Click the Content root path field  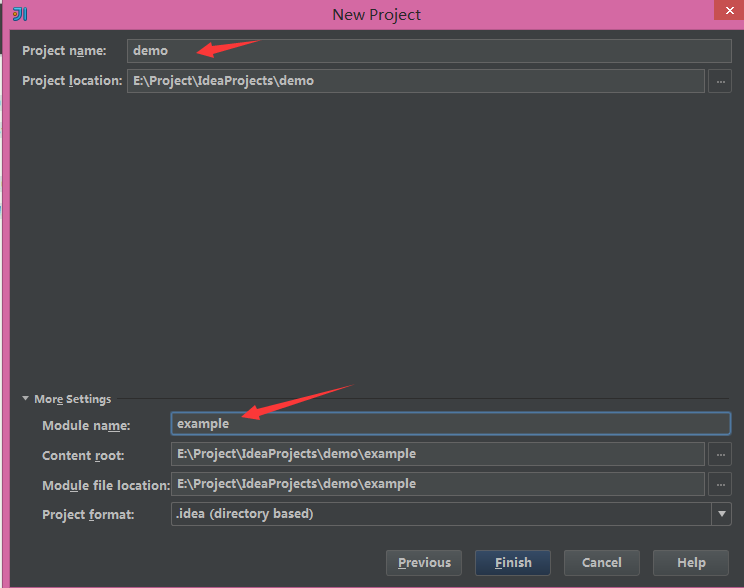tap(437, 454)
